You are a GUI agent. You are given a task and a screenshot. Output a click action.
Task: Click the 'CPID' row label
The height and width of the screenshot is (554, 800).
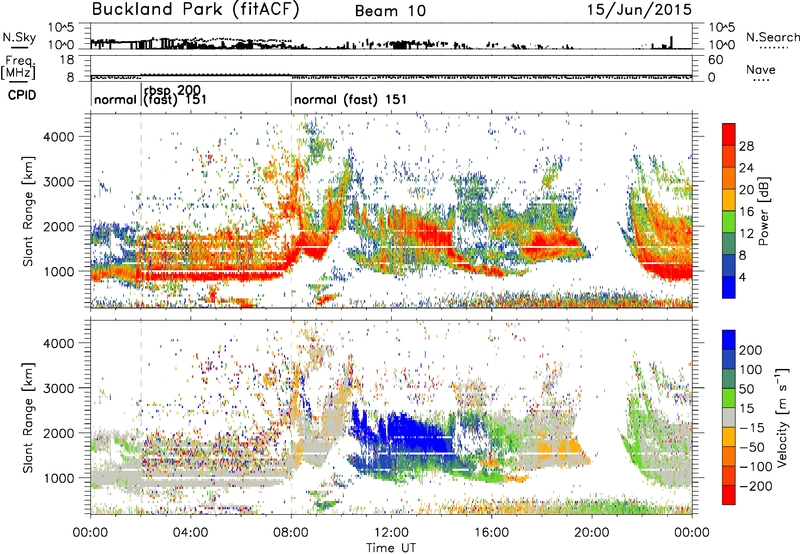tap(22, 95)
